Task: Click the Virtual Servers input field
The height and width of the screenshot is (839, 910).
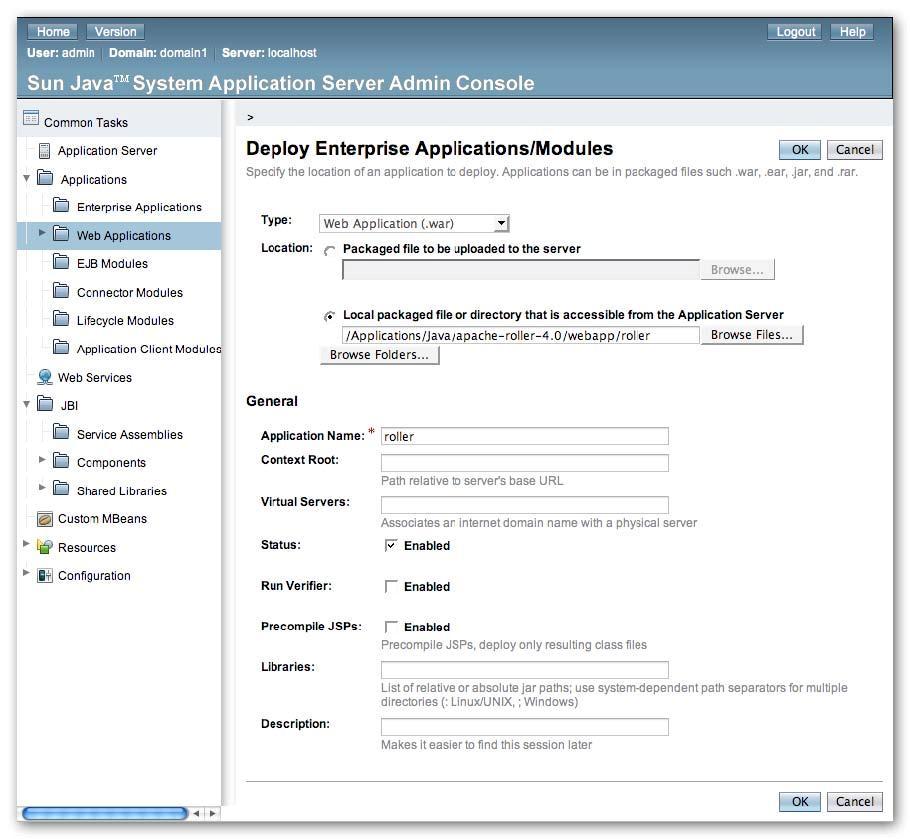Action: click(x=525, y=505)
